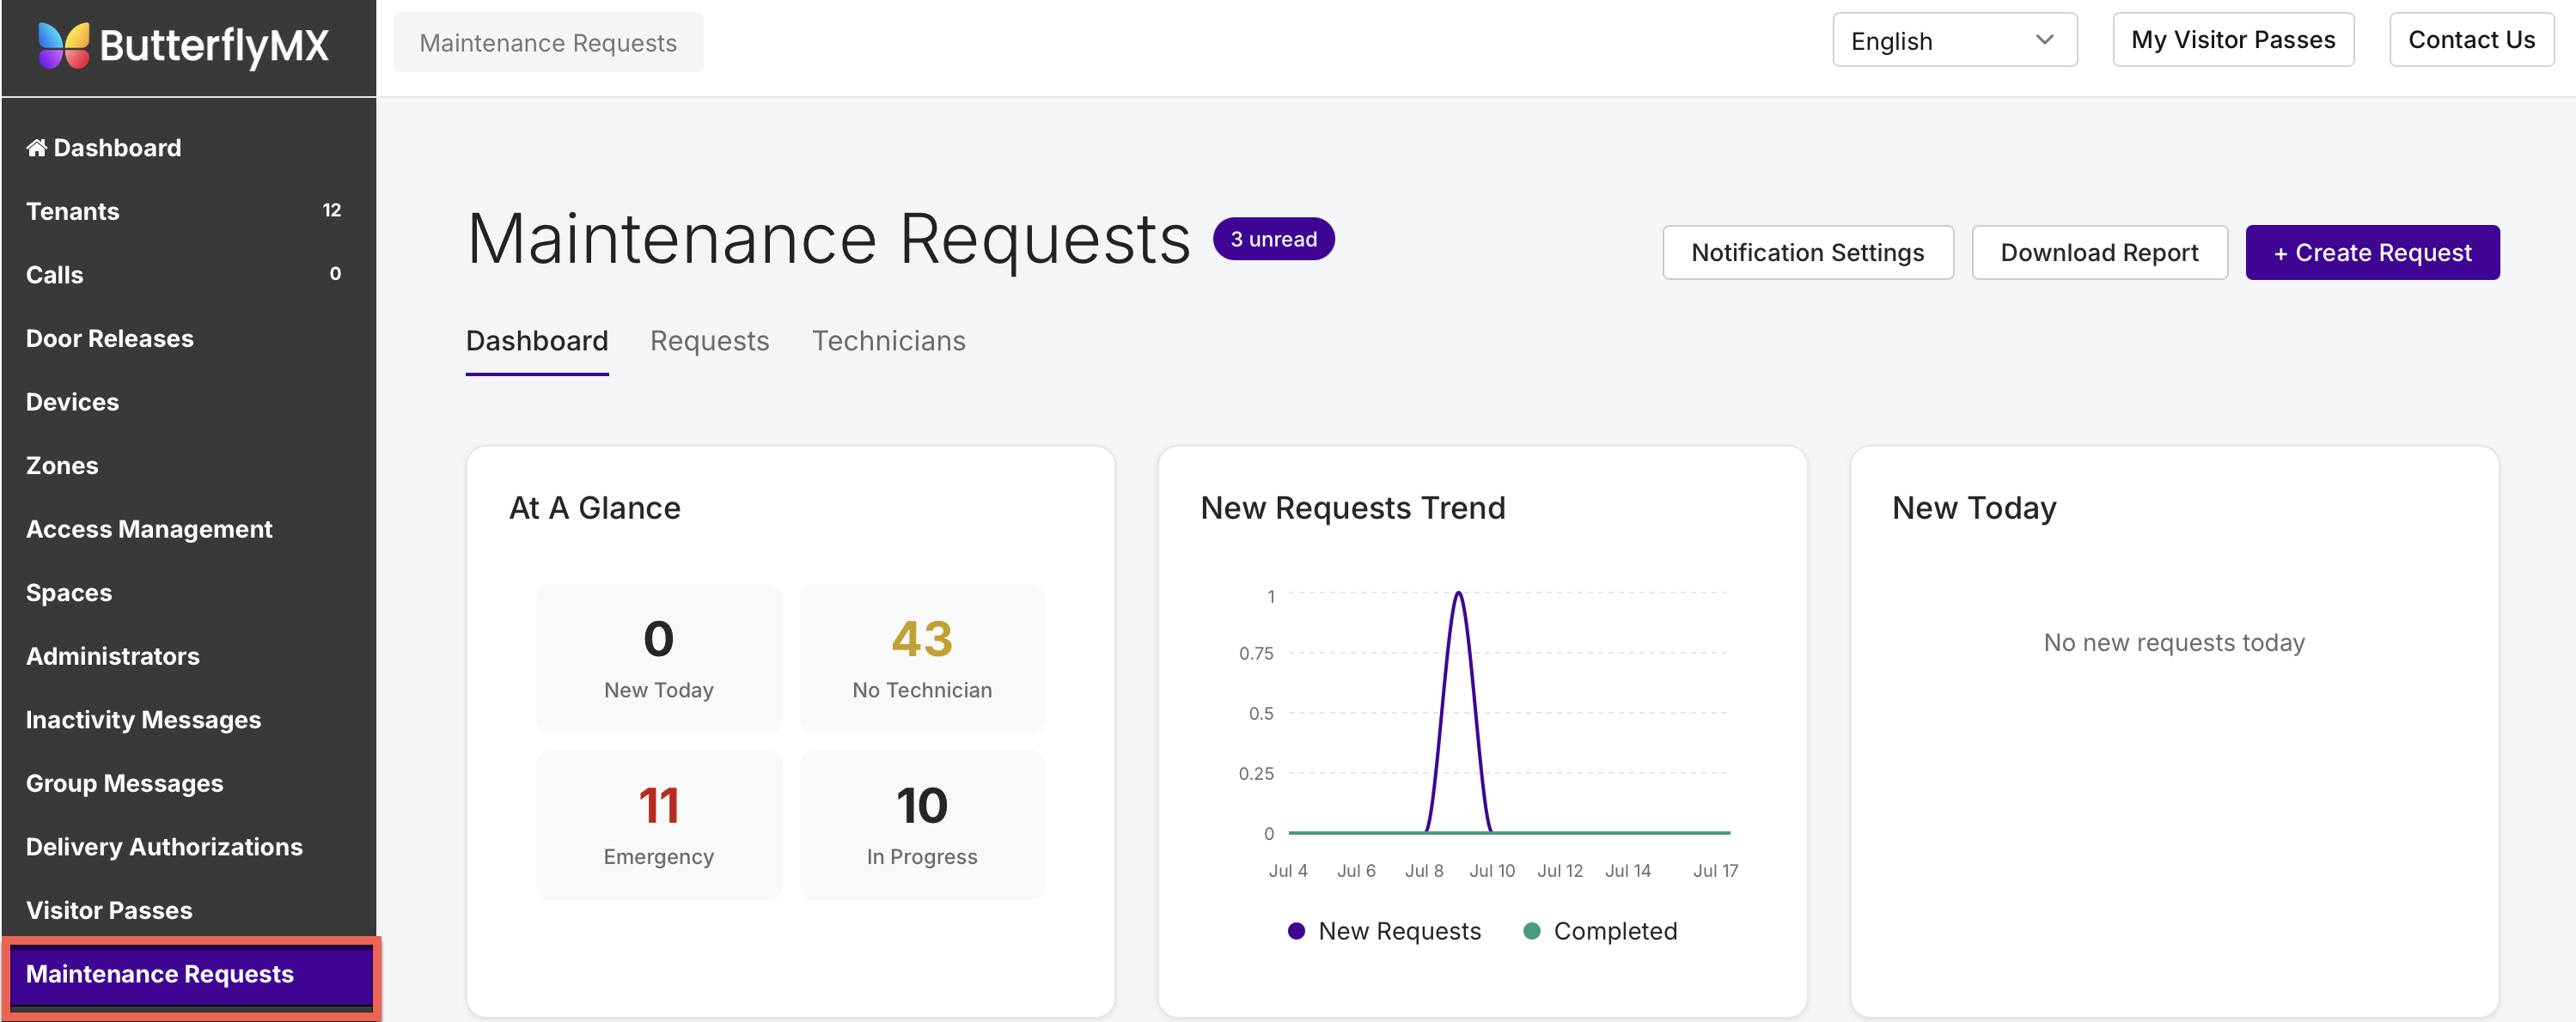
Task: Click the Maintenance Requests breadcrumb
Action: (548, 43)
